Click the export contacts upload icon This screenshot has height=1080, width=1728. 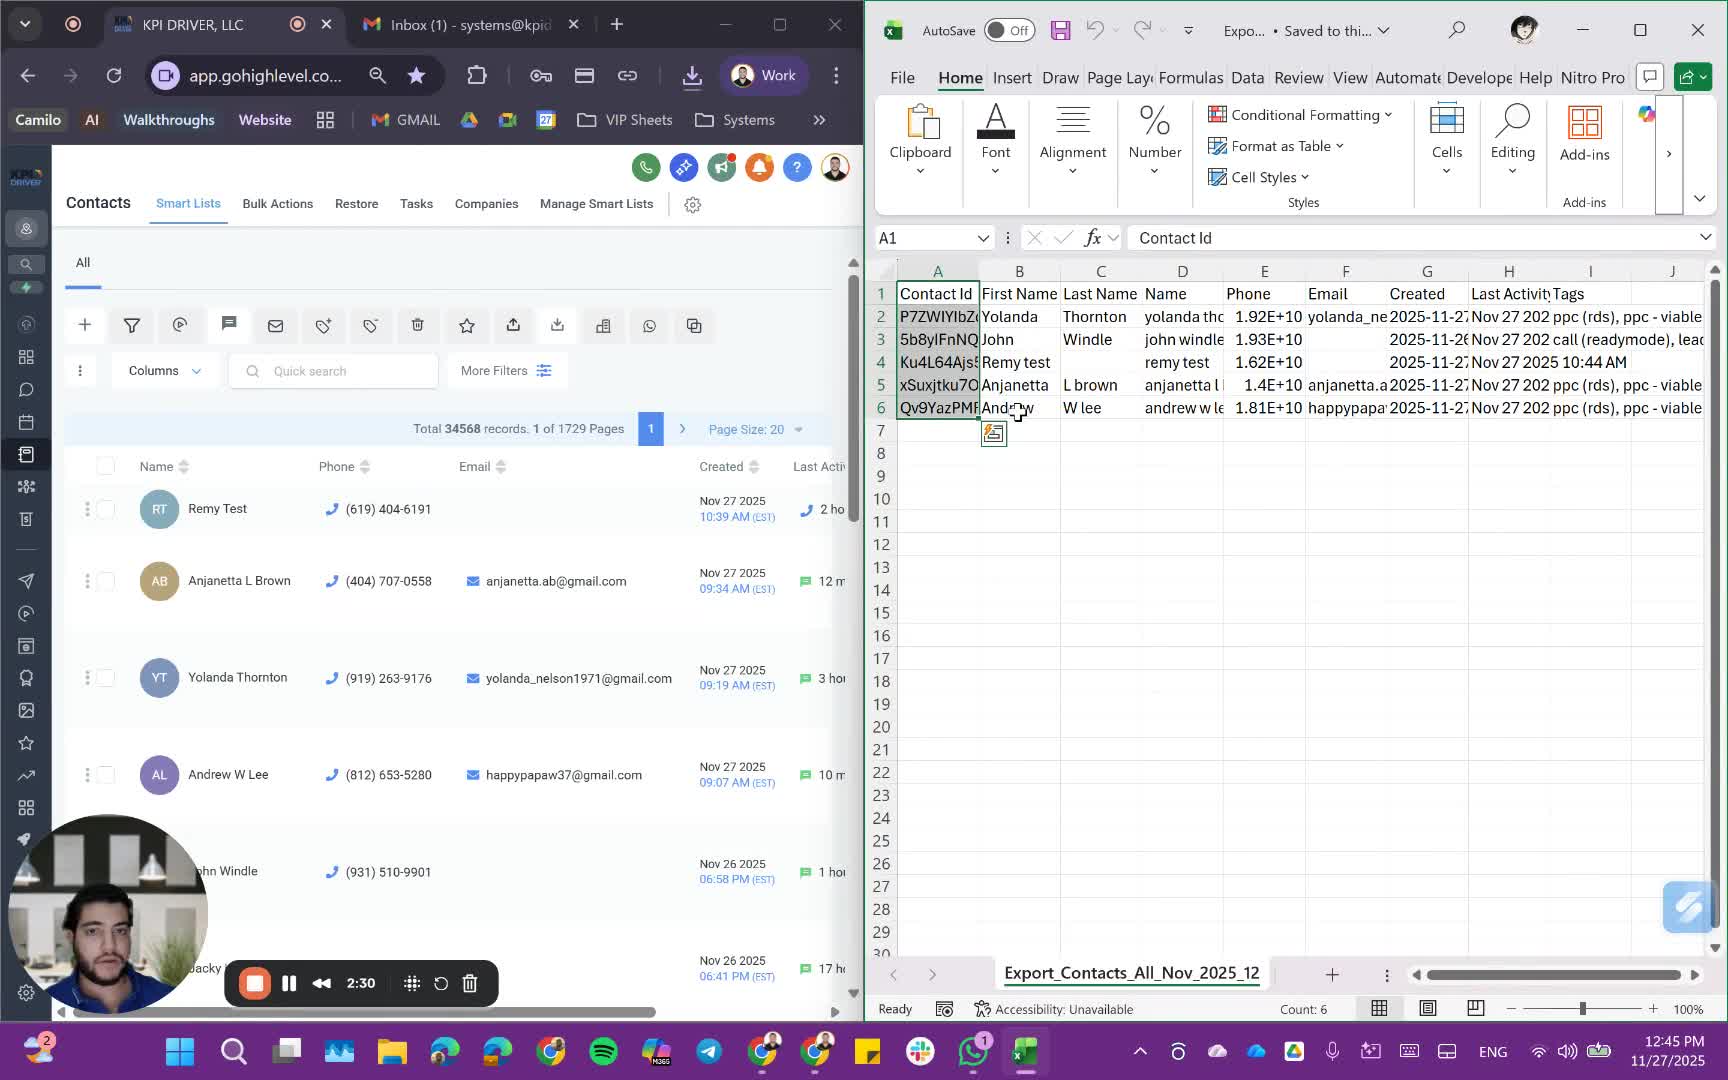pos(513,325)
